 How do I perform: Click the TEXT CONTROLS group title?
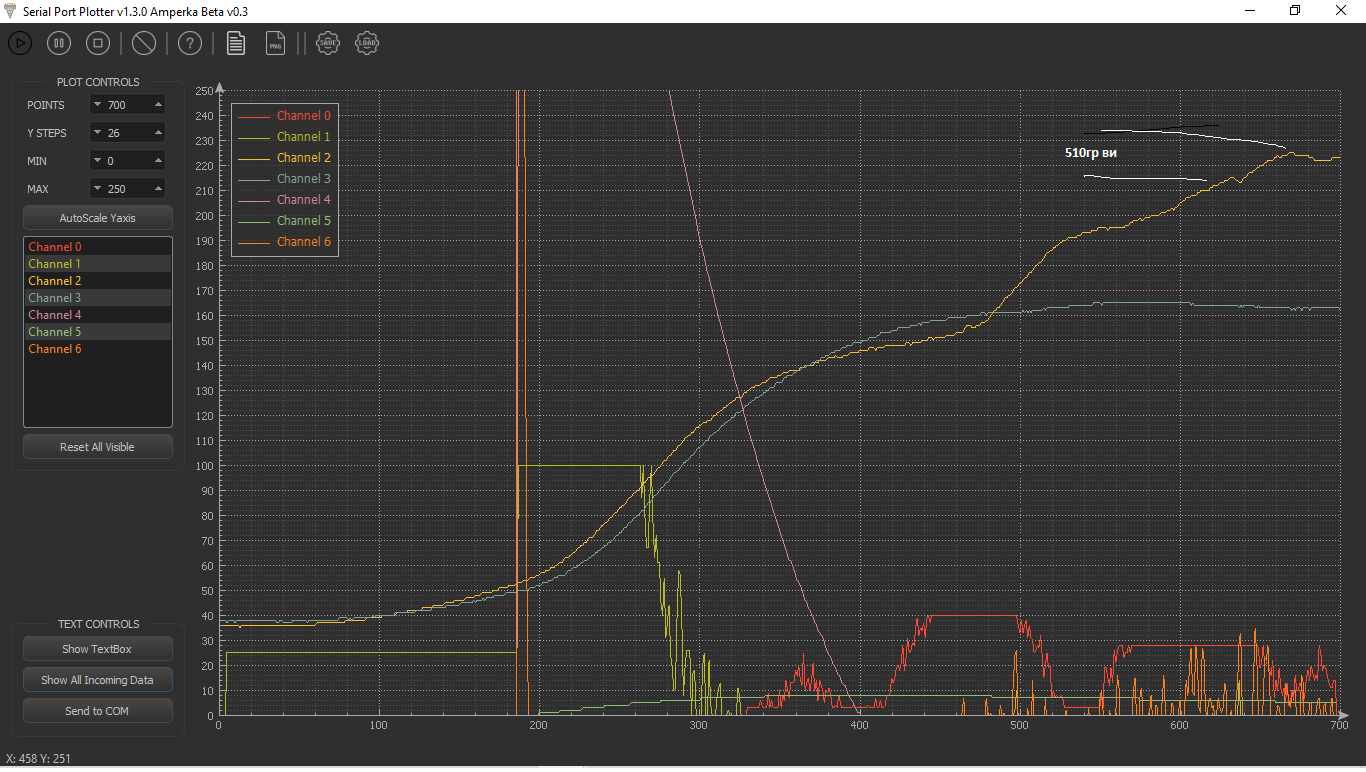pos(98,624)
